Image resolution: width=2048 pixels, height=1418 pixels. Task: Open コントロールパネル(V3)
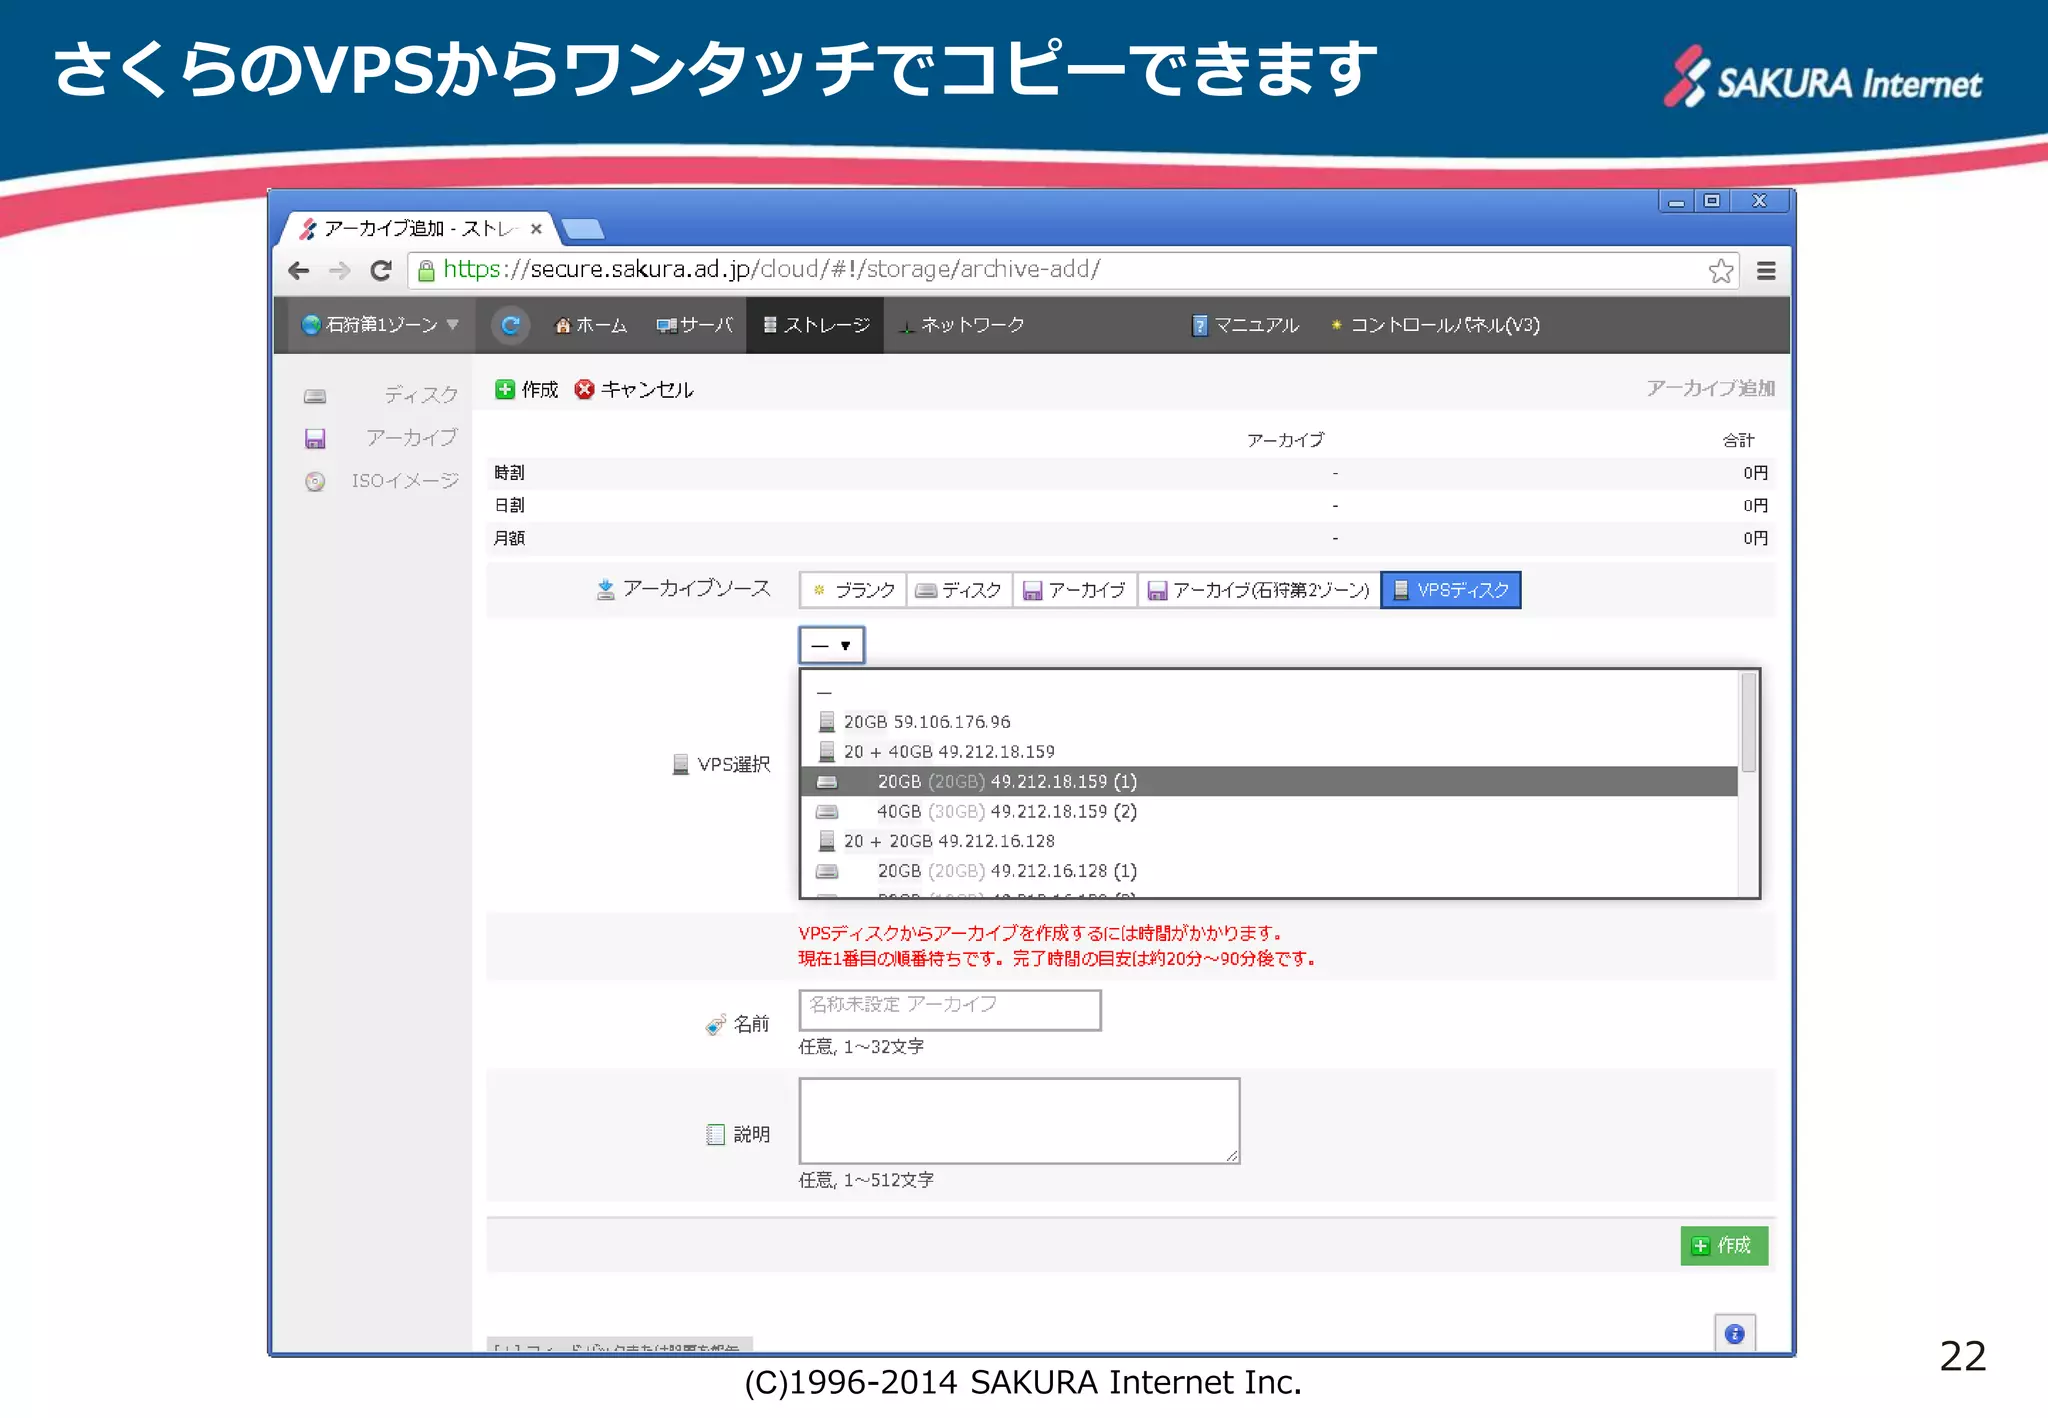coord(1434,325)
